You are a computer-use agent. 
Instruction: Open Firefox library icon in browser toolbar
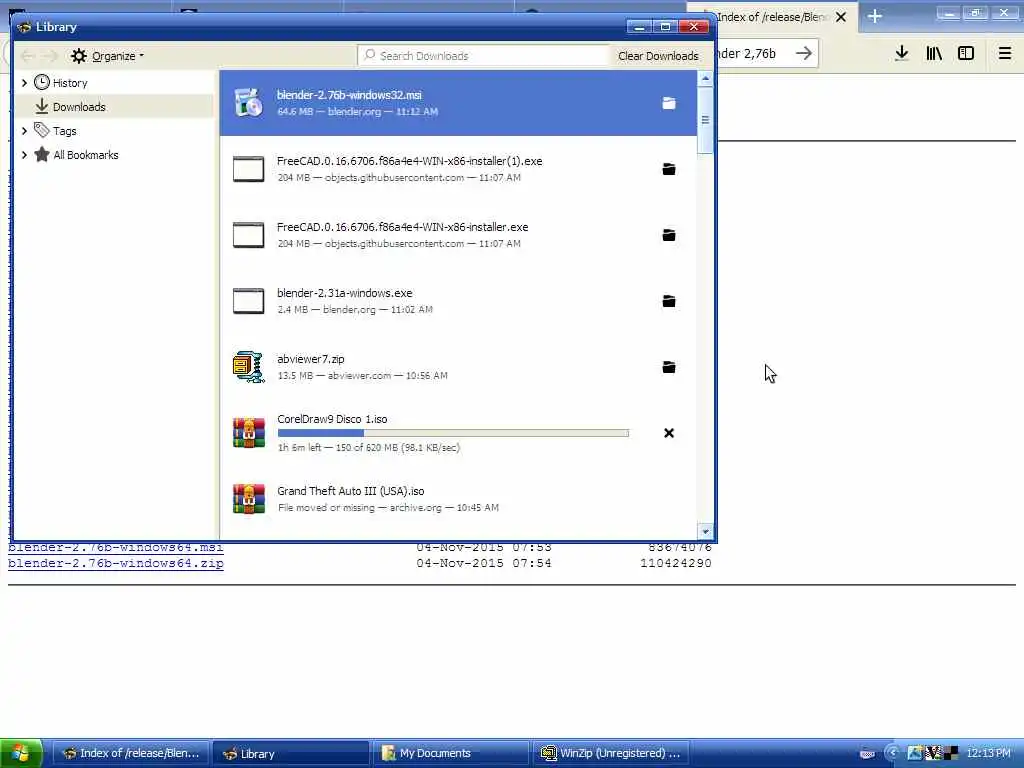coord(934,54)
